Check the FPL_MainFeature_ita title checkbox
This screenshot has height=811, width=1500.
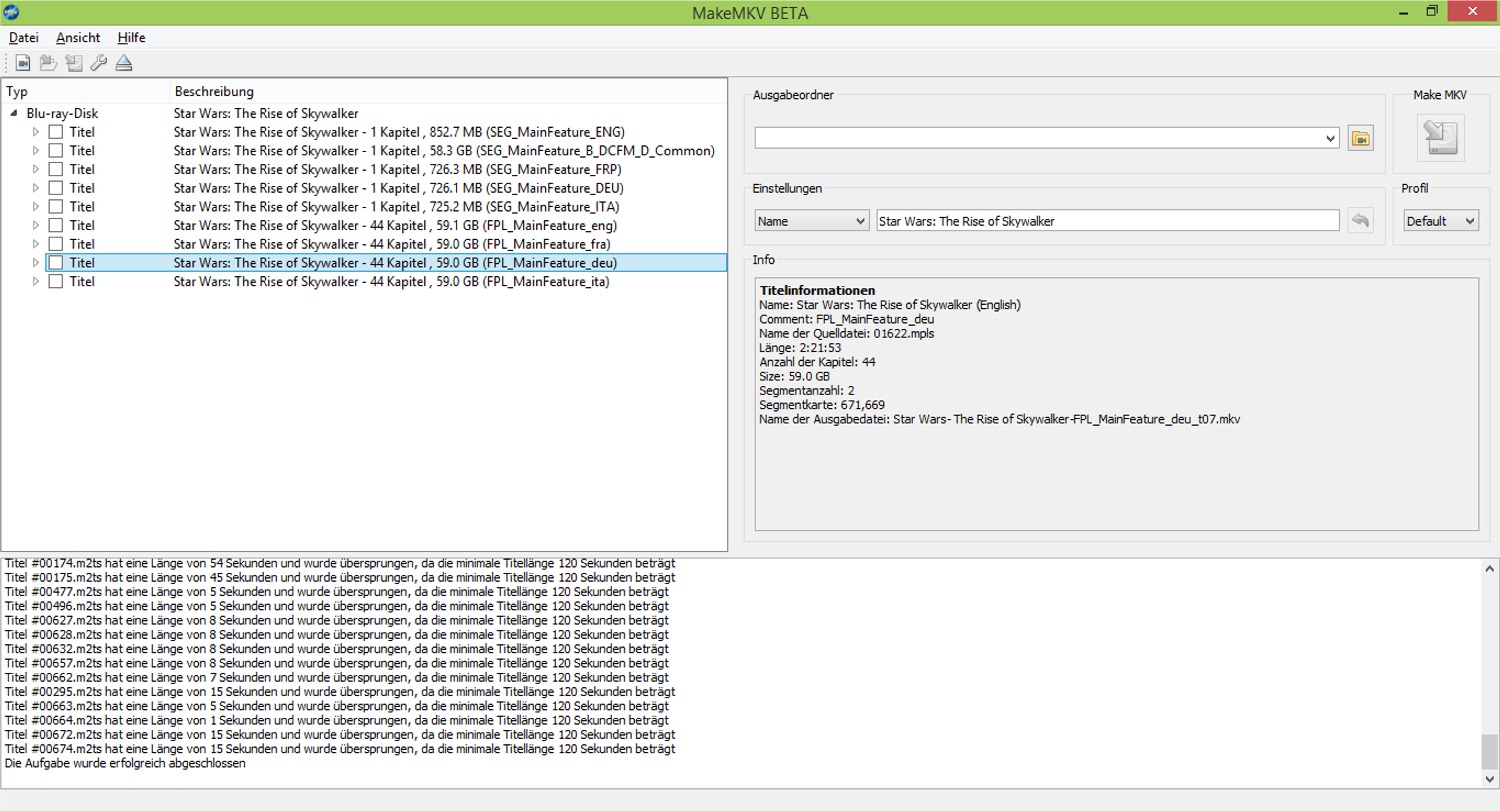pyautogui.click(x=56, y=282)
